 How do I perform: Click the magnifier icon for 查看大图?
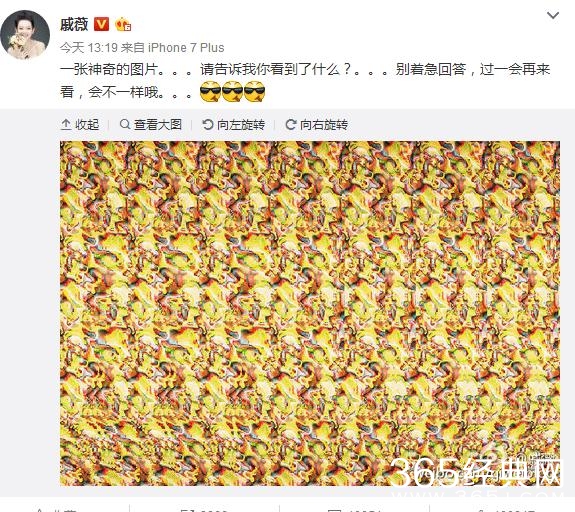click(x=125, y=124)
